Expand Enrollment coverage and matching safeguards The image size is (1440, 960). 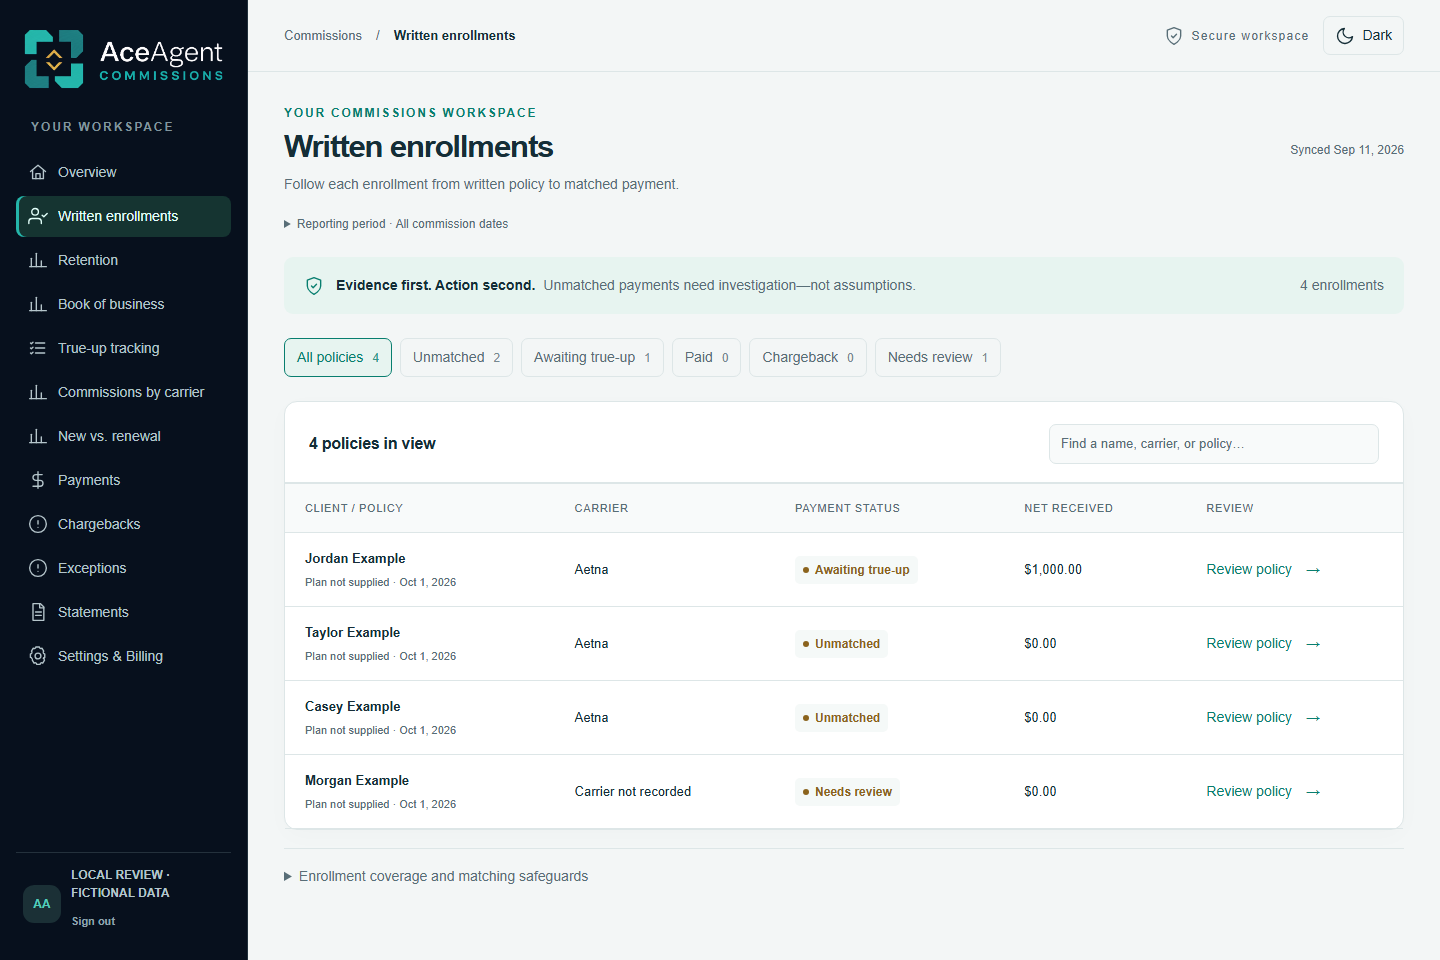point(436,876)
